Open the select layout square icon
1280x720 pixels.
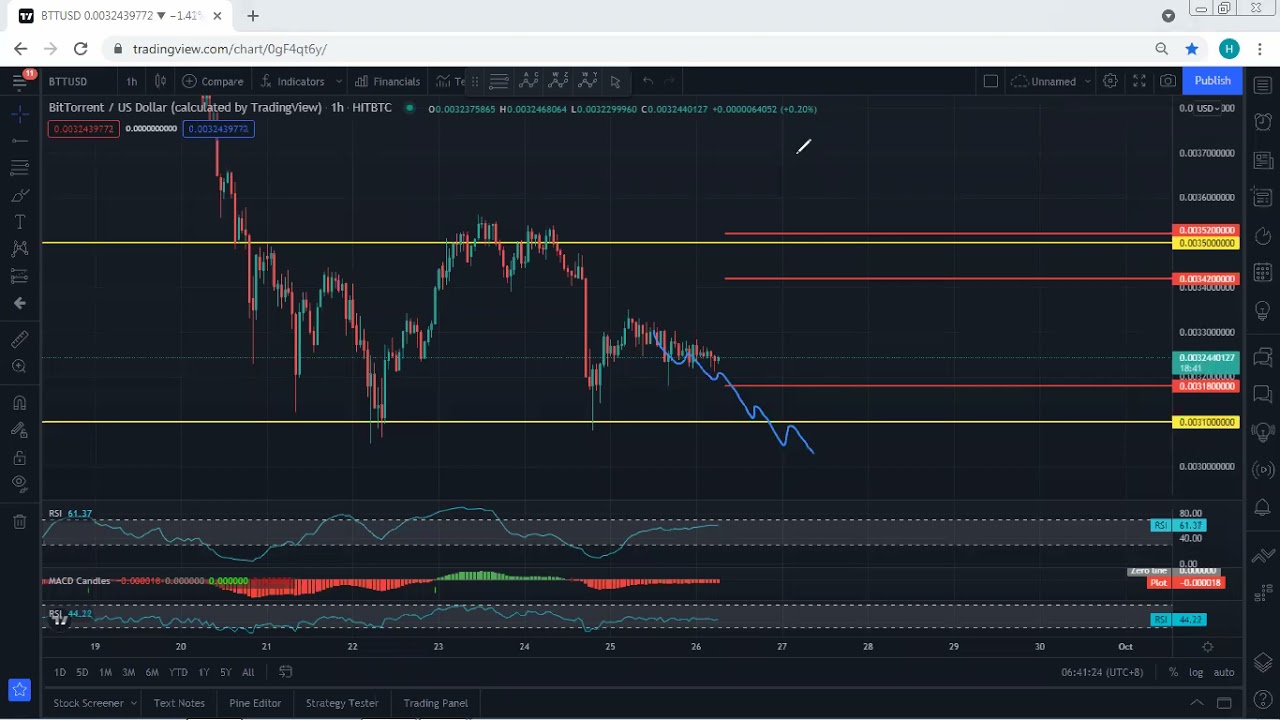tap(991, 81)
